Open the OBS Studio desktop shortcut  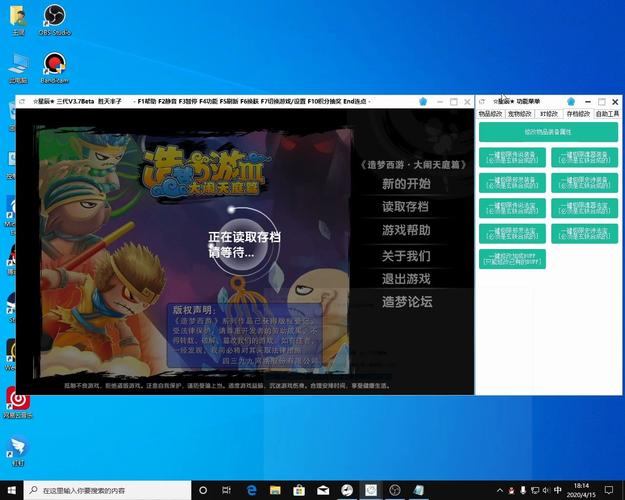pos(55,20)
